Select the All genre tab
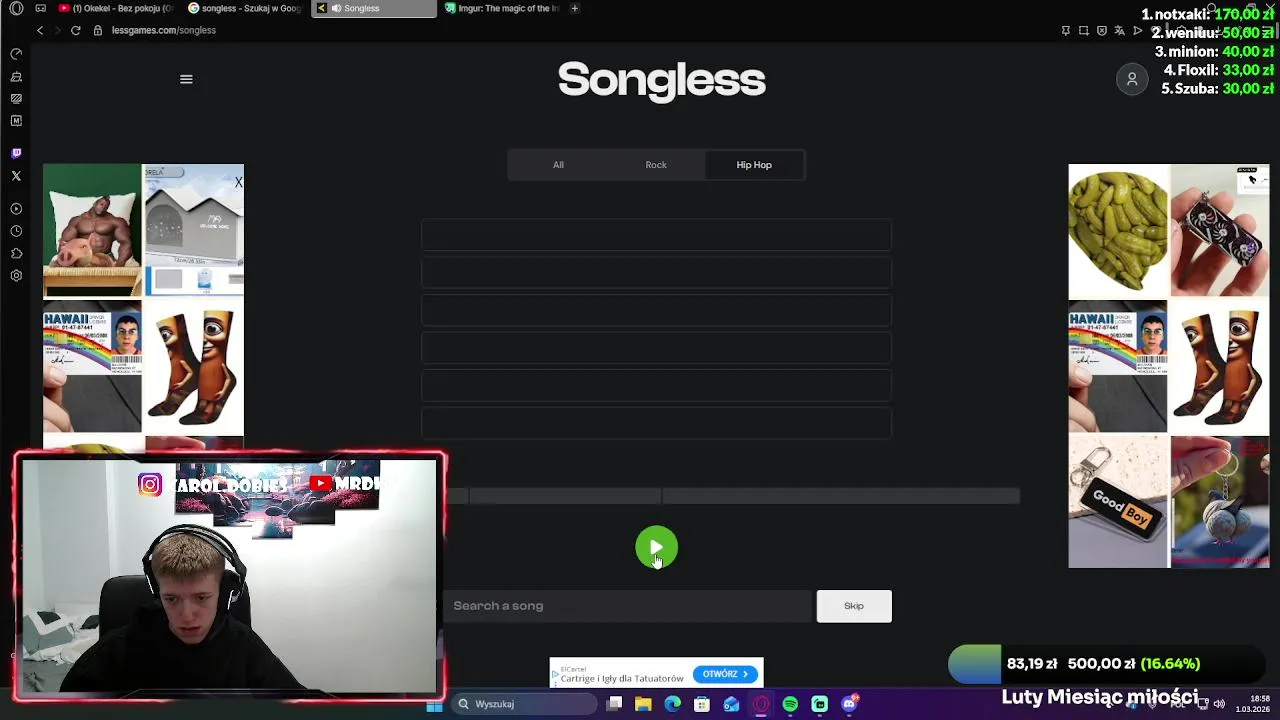 (x=558, y=165)
